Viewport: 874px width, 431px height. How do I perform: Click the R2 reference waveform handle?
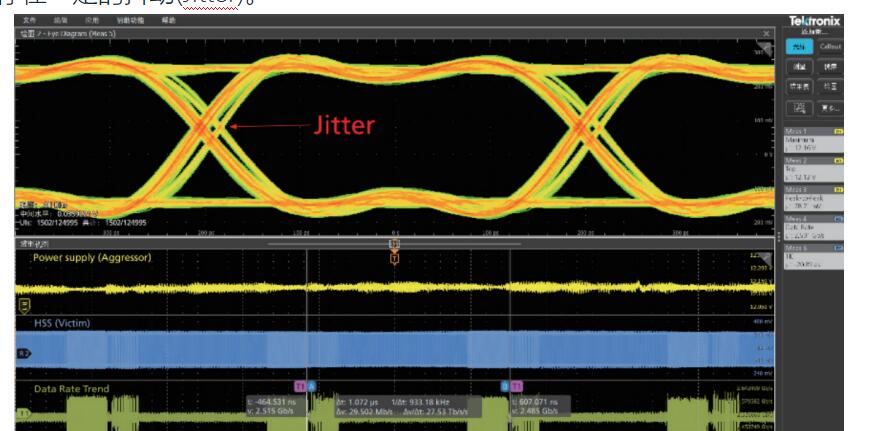pos(23,353)
